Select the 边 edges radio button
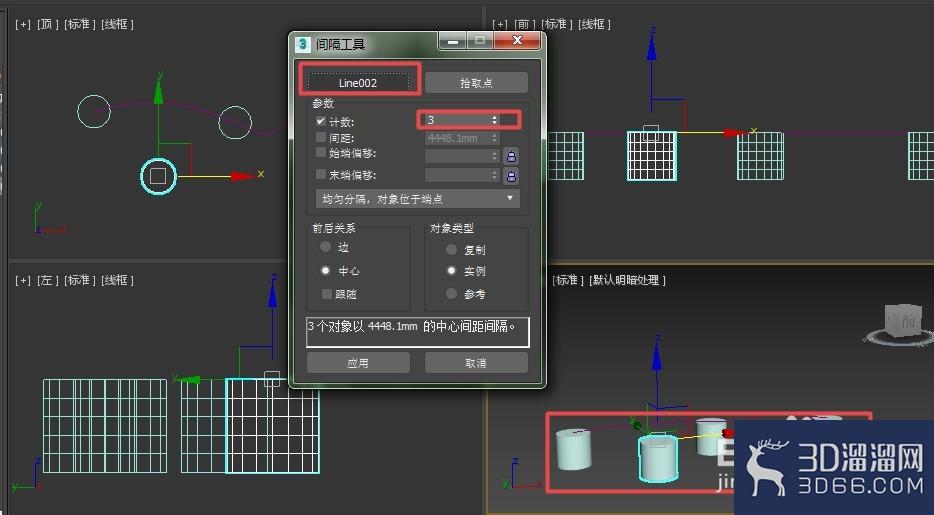934x515 pixels. 325,246
